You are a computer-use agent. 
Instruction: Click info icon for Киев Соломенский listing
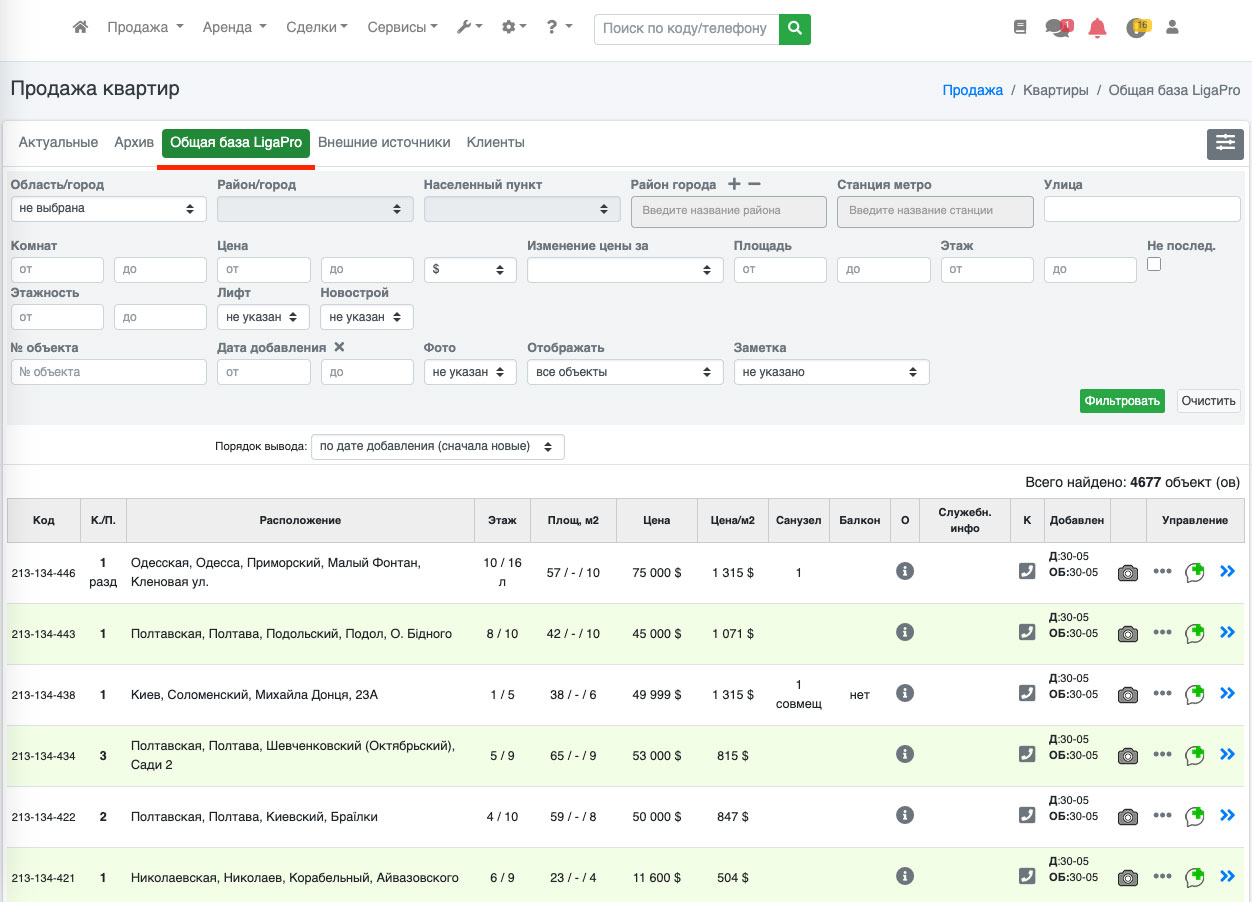pyautogui.click(x=905, y=693)
